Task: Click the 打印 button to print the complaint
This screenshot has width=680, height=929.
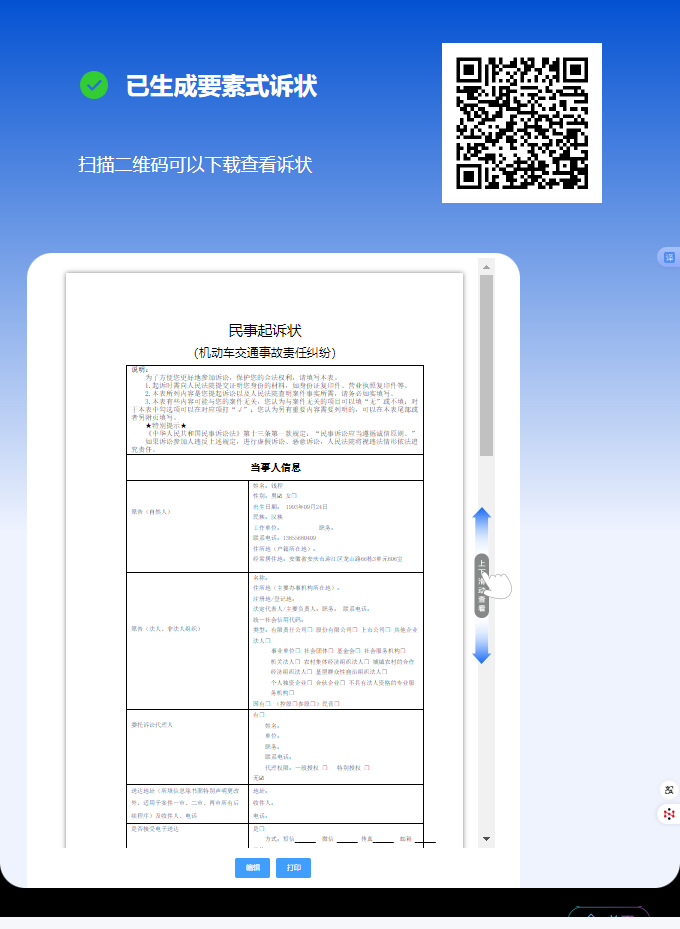Action: 293,867
